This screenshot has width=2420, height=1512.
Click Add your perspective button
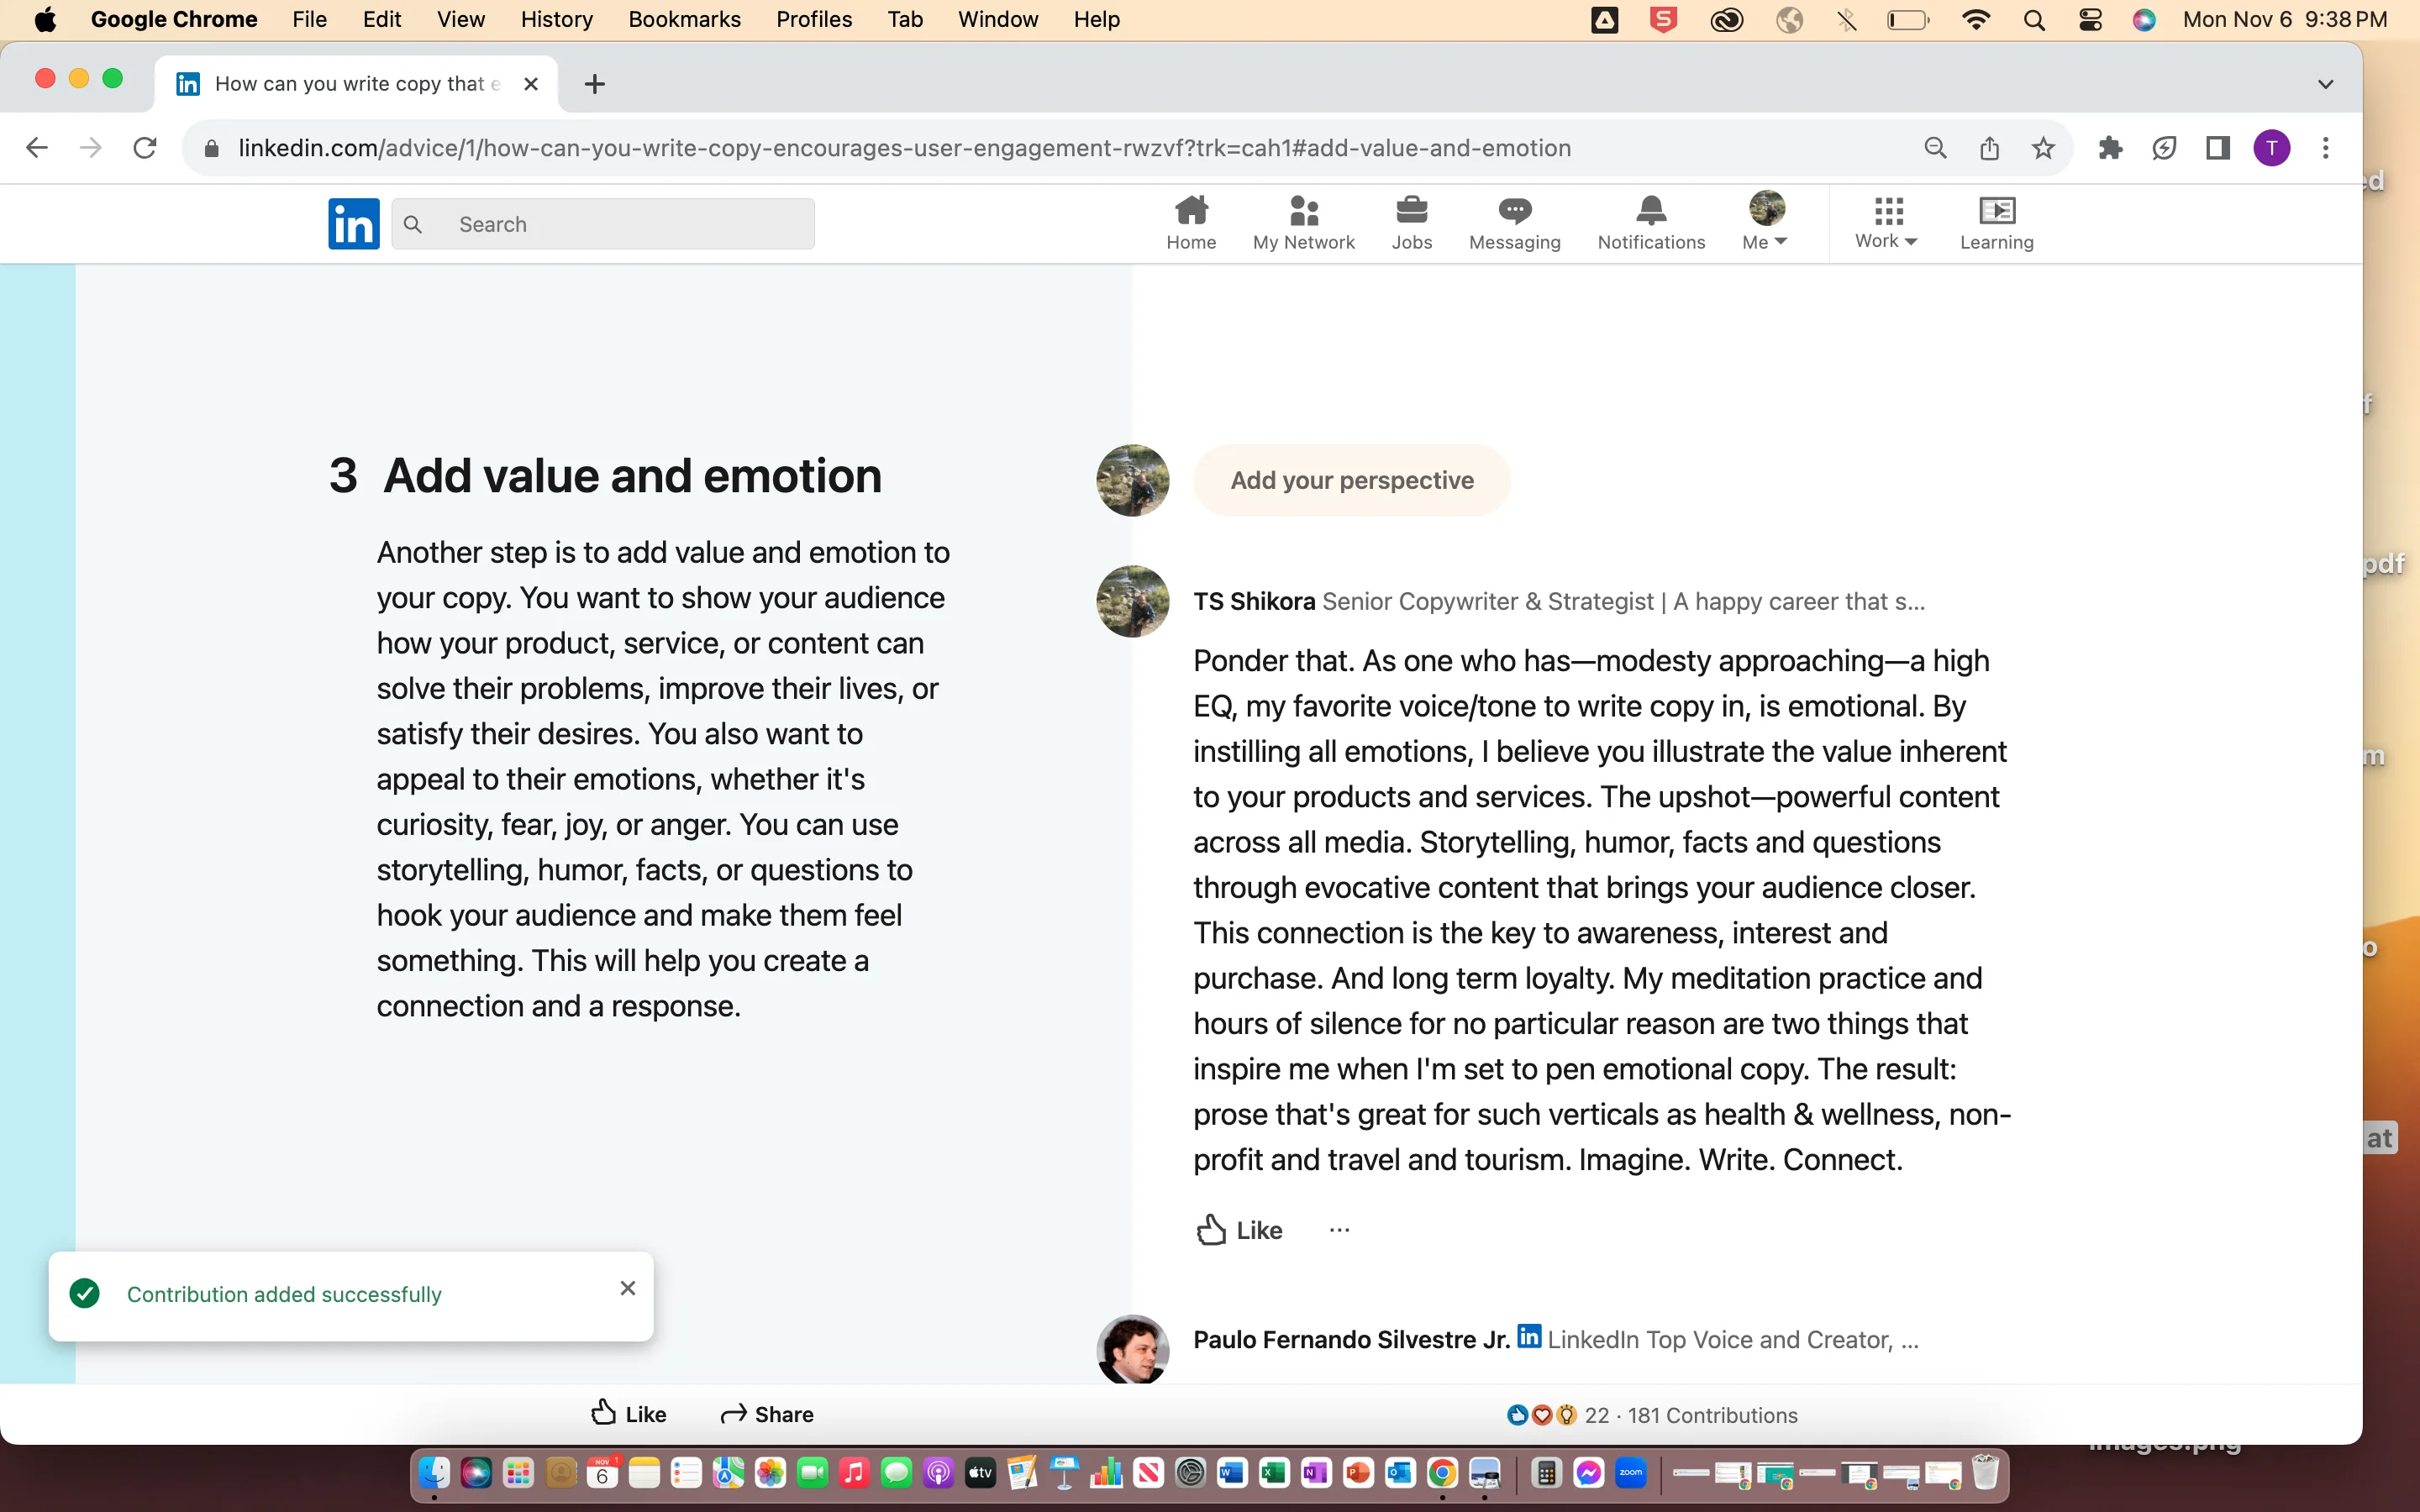point(1351,481)
